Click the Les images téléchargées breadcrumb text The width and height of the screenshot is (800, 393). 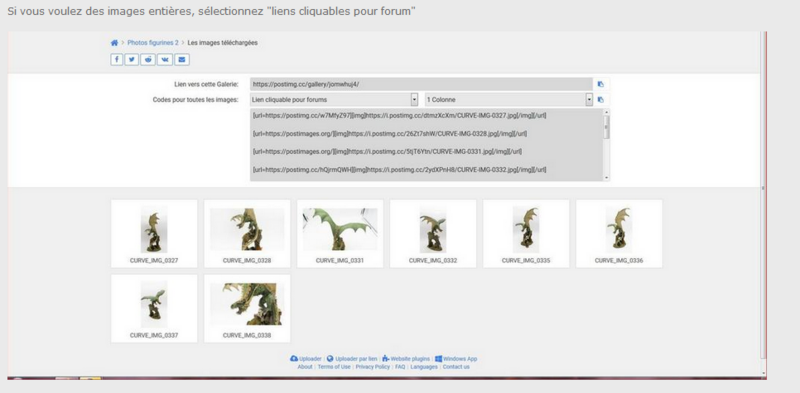click(x=222, y=43)
